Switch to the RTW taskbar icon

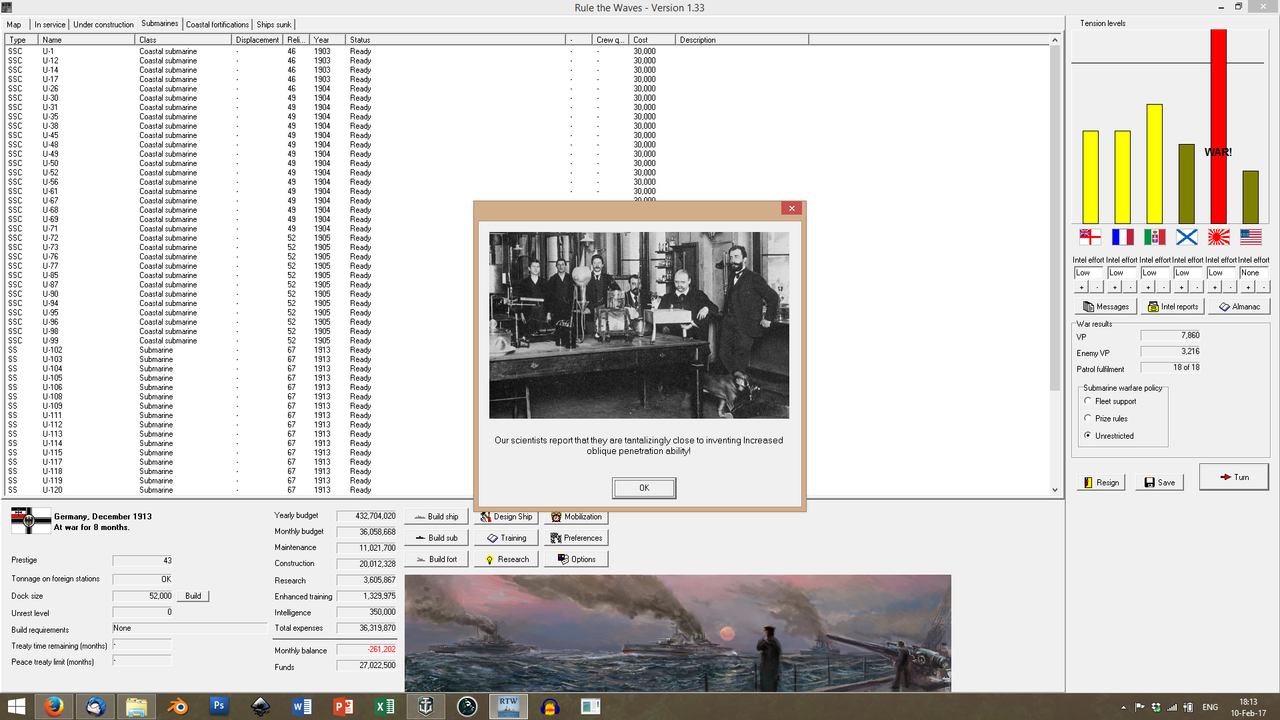pos(507,706)
